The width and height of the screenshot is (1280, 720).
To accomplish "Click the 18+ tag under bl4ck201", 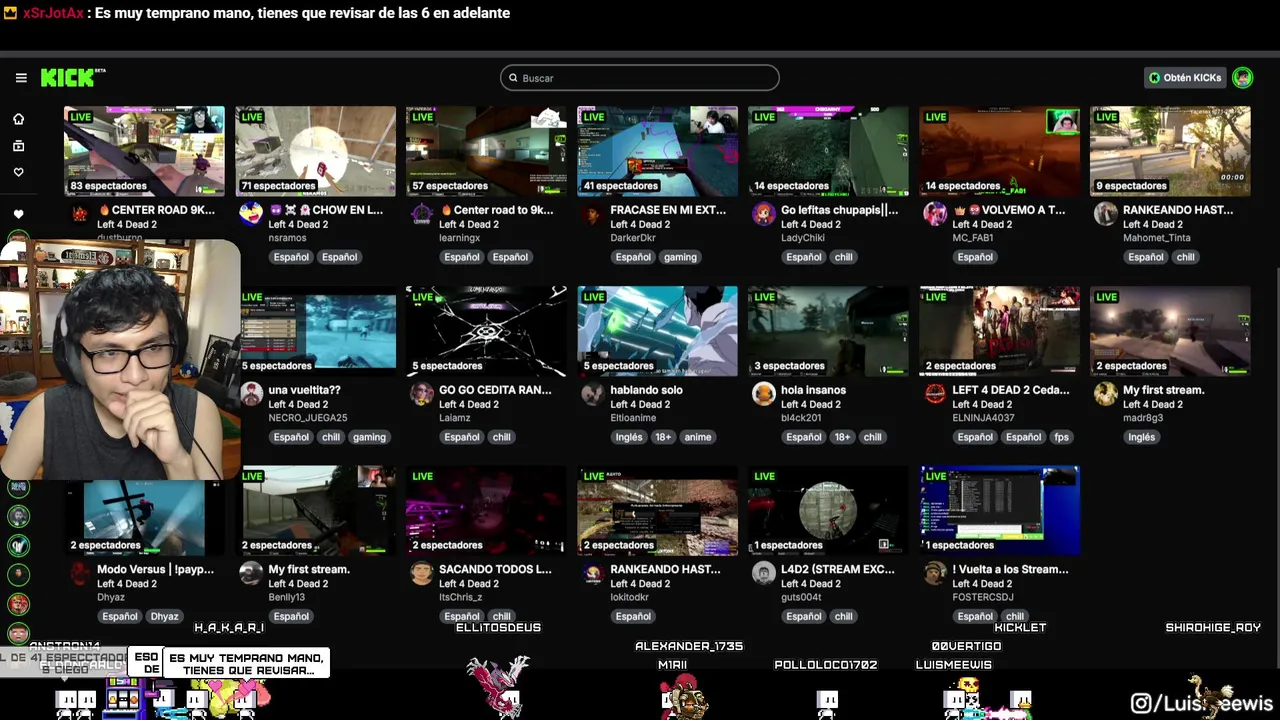I will [843, 437].
